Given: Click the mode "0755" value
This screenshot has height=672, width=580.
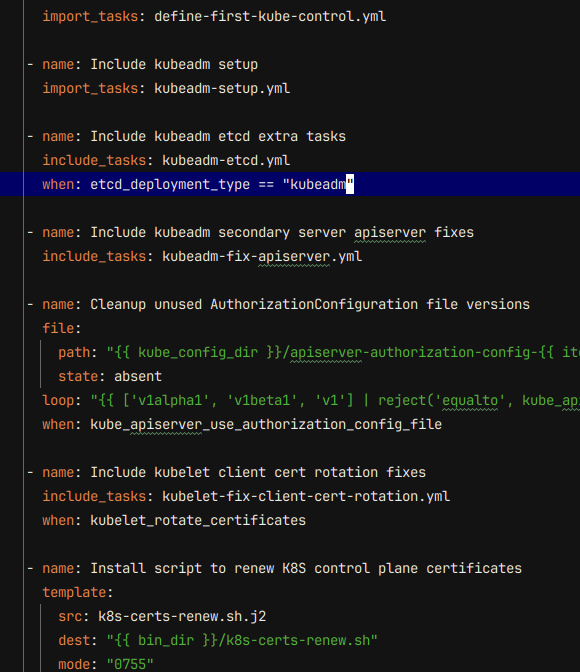Looking at the screenshot, I should [130, 664].
